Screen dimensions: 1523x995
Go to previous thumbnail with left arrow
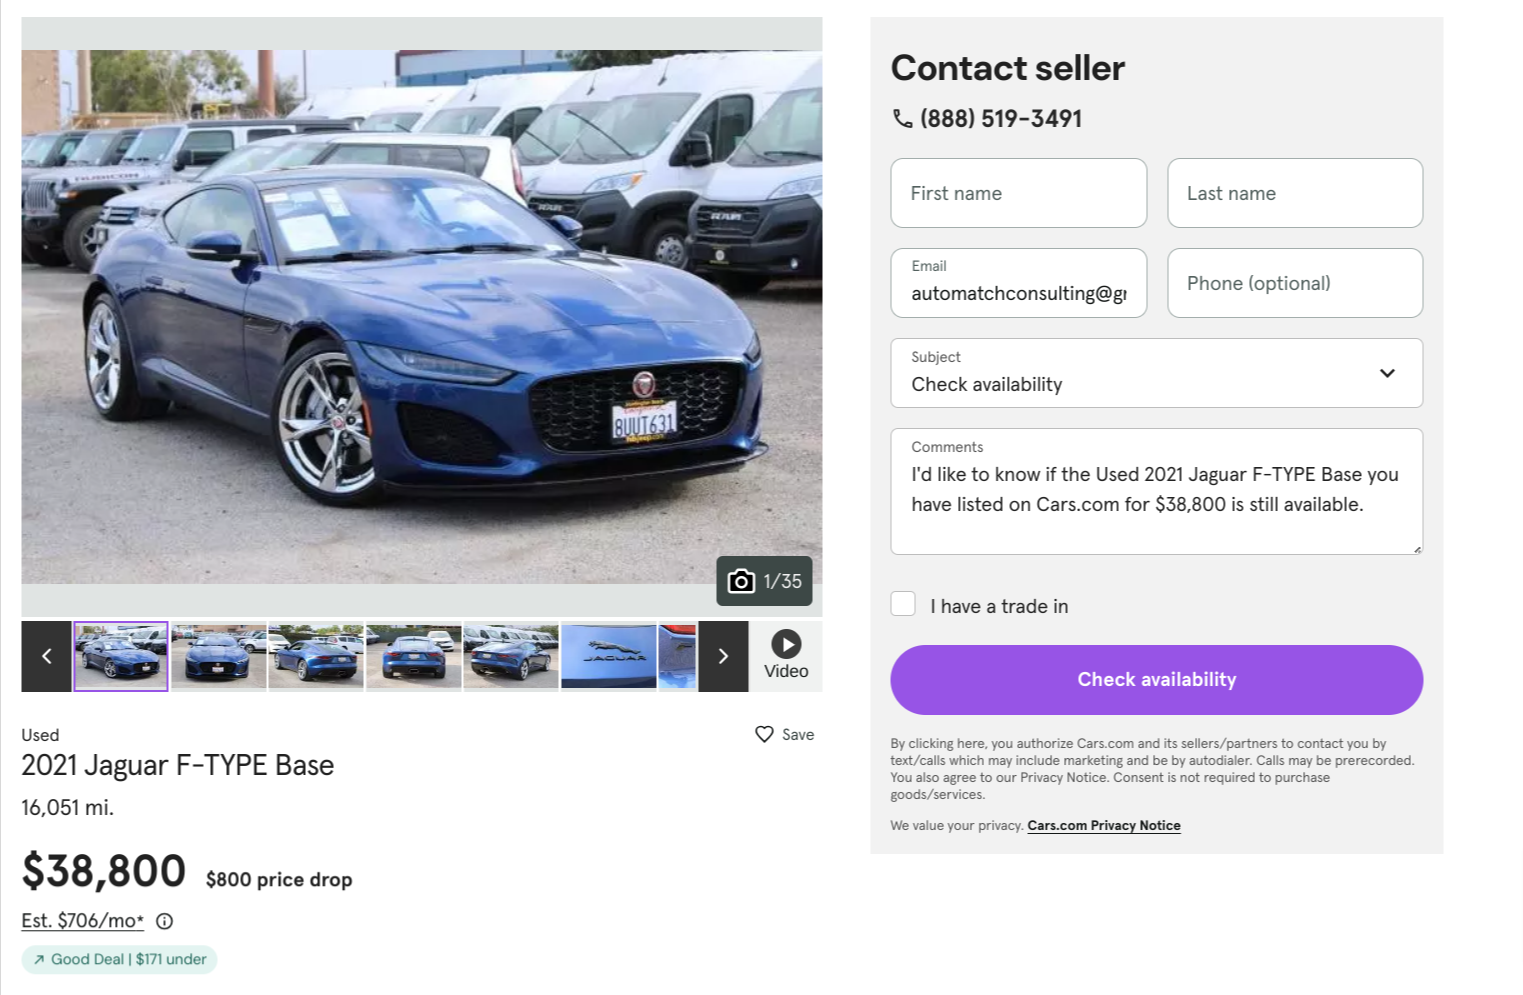(46, 656)
